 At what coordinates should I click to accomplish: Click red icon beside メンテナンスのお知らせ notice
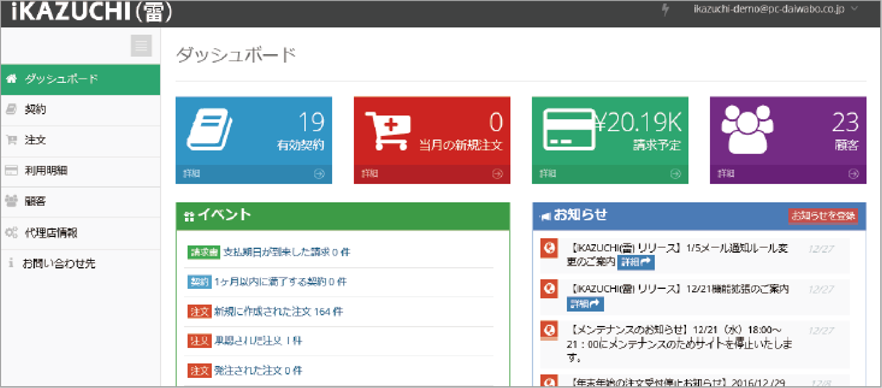coord(548,331)
